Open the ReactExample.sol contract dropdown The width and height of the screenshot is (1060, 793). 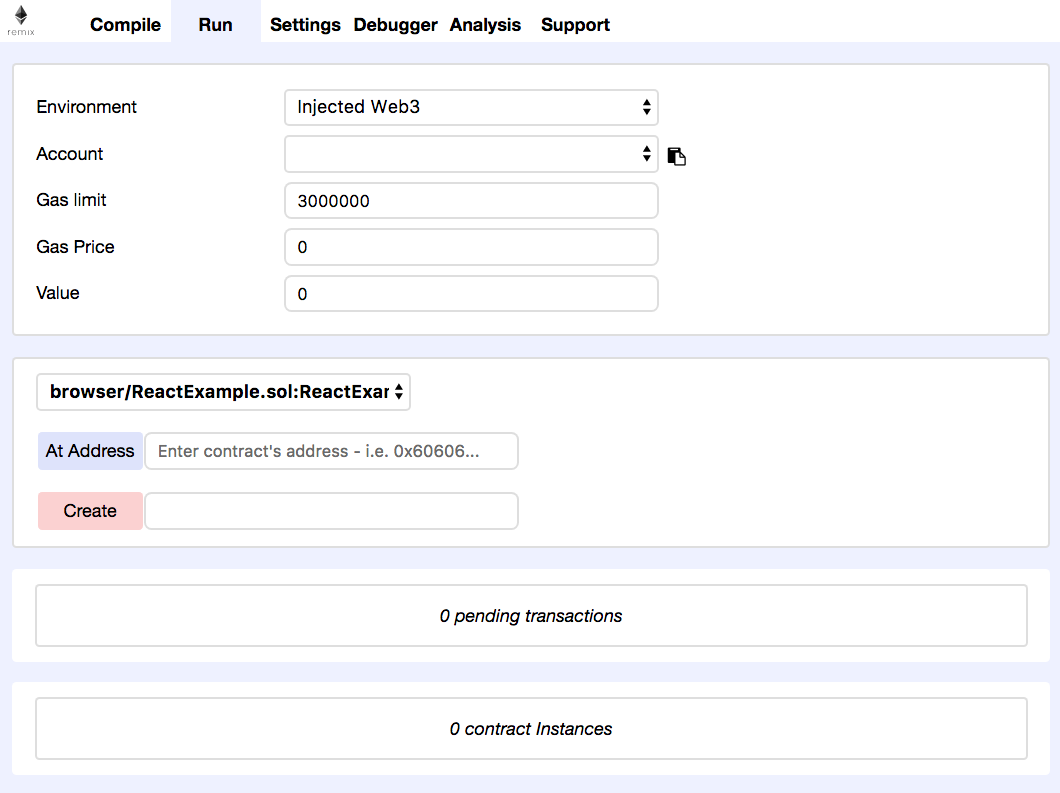pyautogui.click(x=223, y=392)
